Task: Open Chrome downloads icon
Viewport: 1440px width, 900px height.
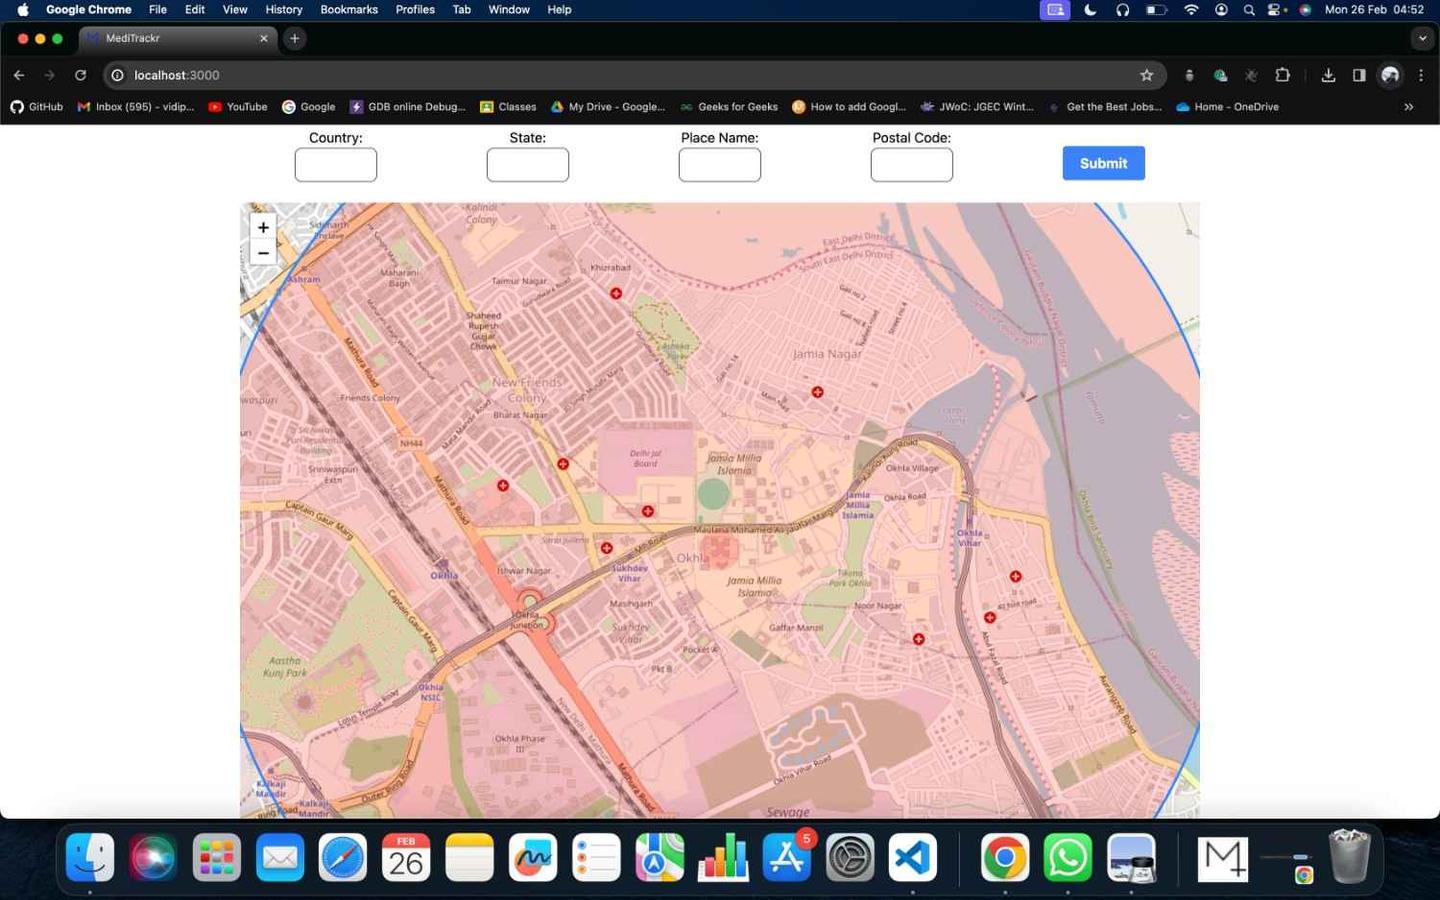Action: [1328, 75]
